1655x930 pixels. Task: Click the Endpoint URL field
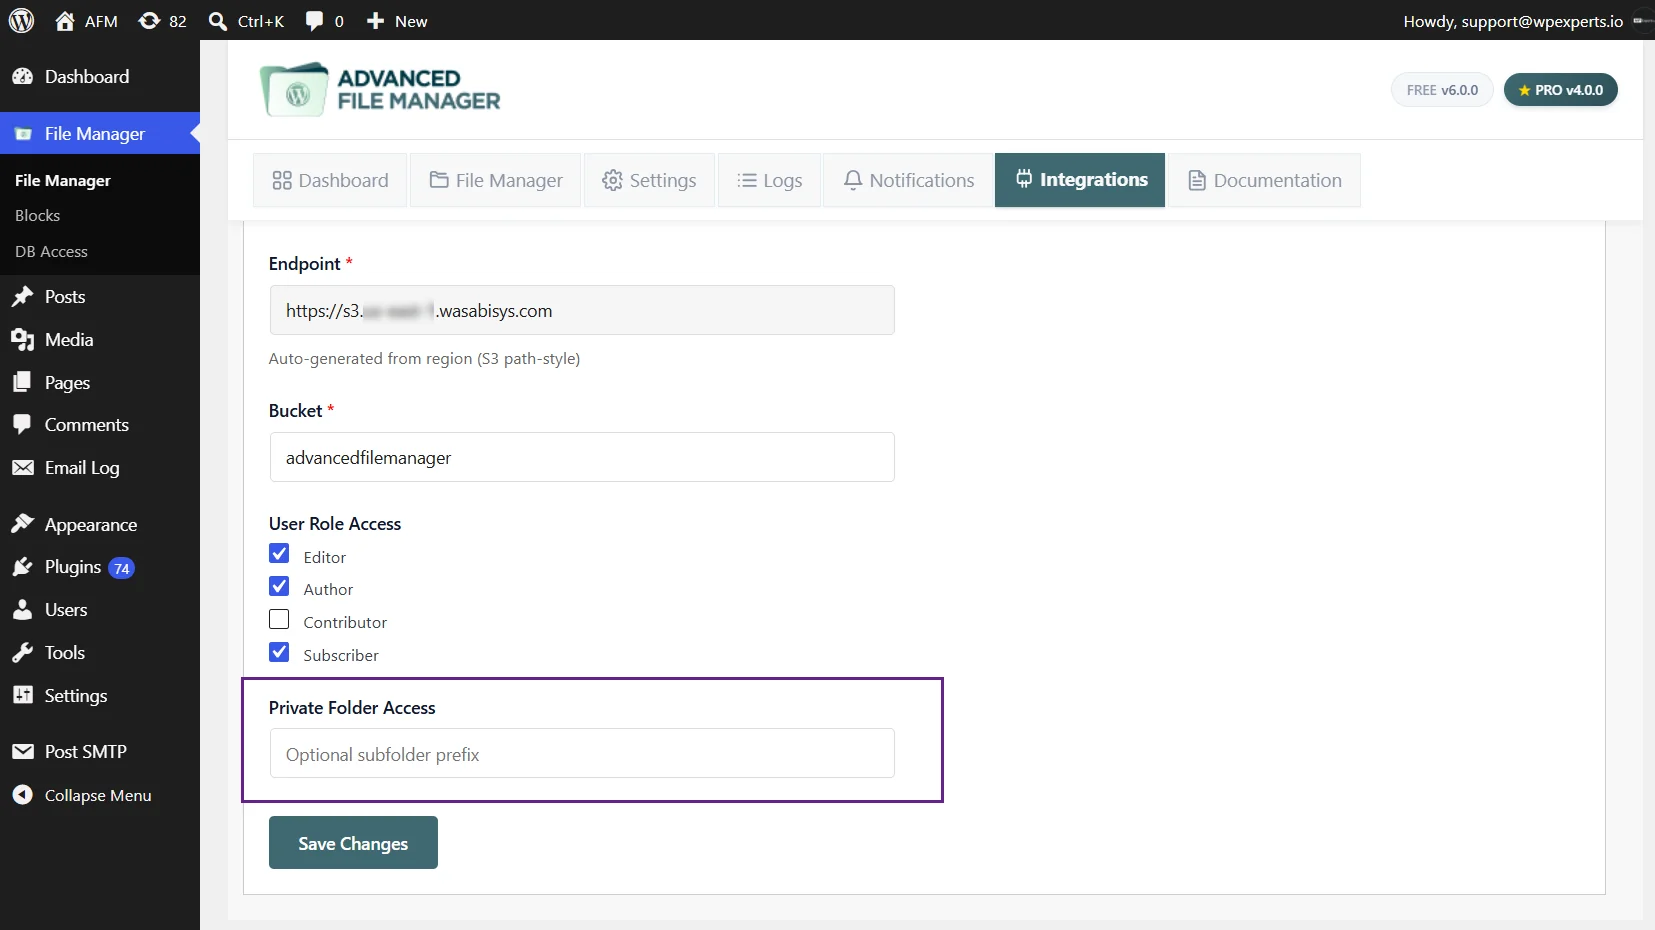pyautogui.click(x=582, y=310)
